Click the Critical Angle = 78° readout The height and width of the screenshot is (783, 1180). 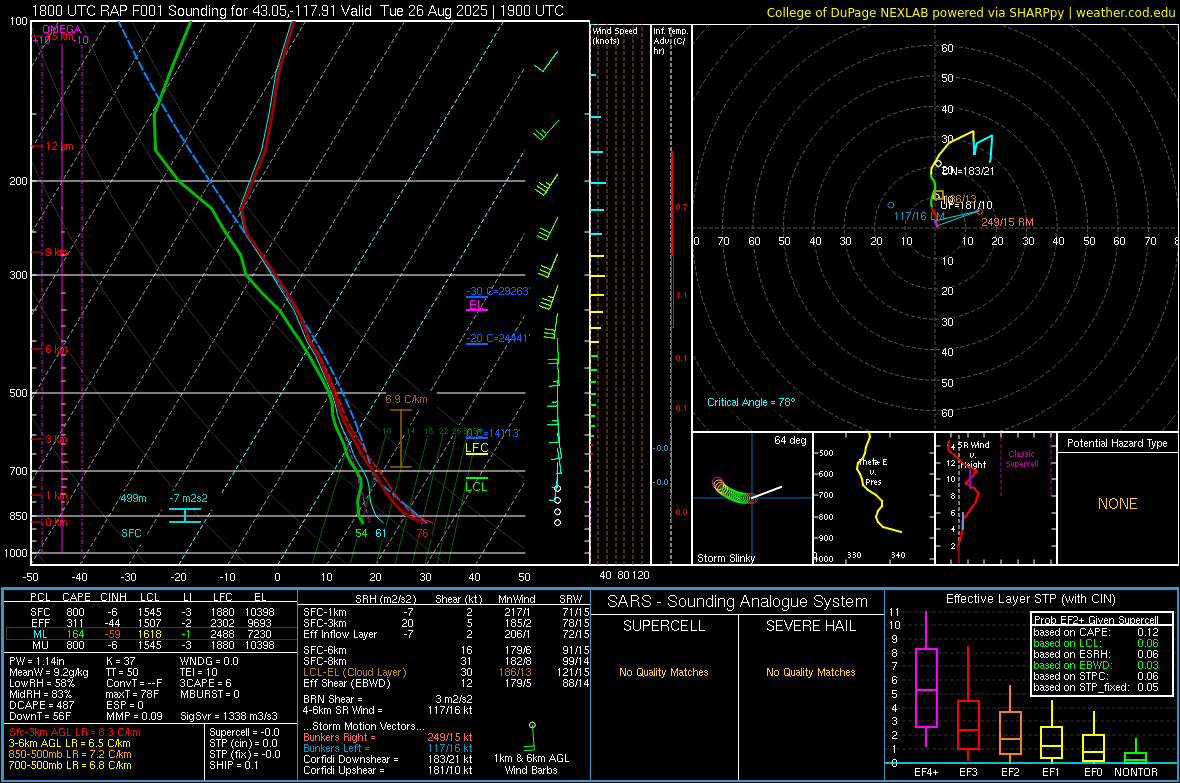click(x=751, y=402)
